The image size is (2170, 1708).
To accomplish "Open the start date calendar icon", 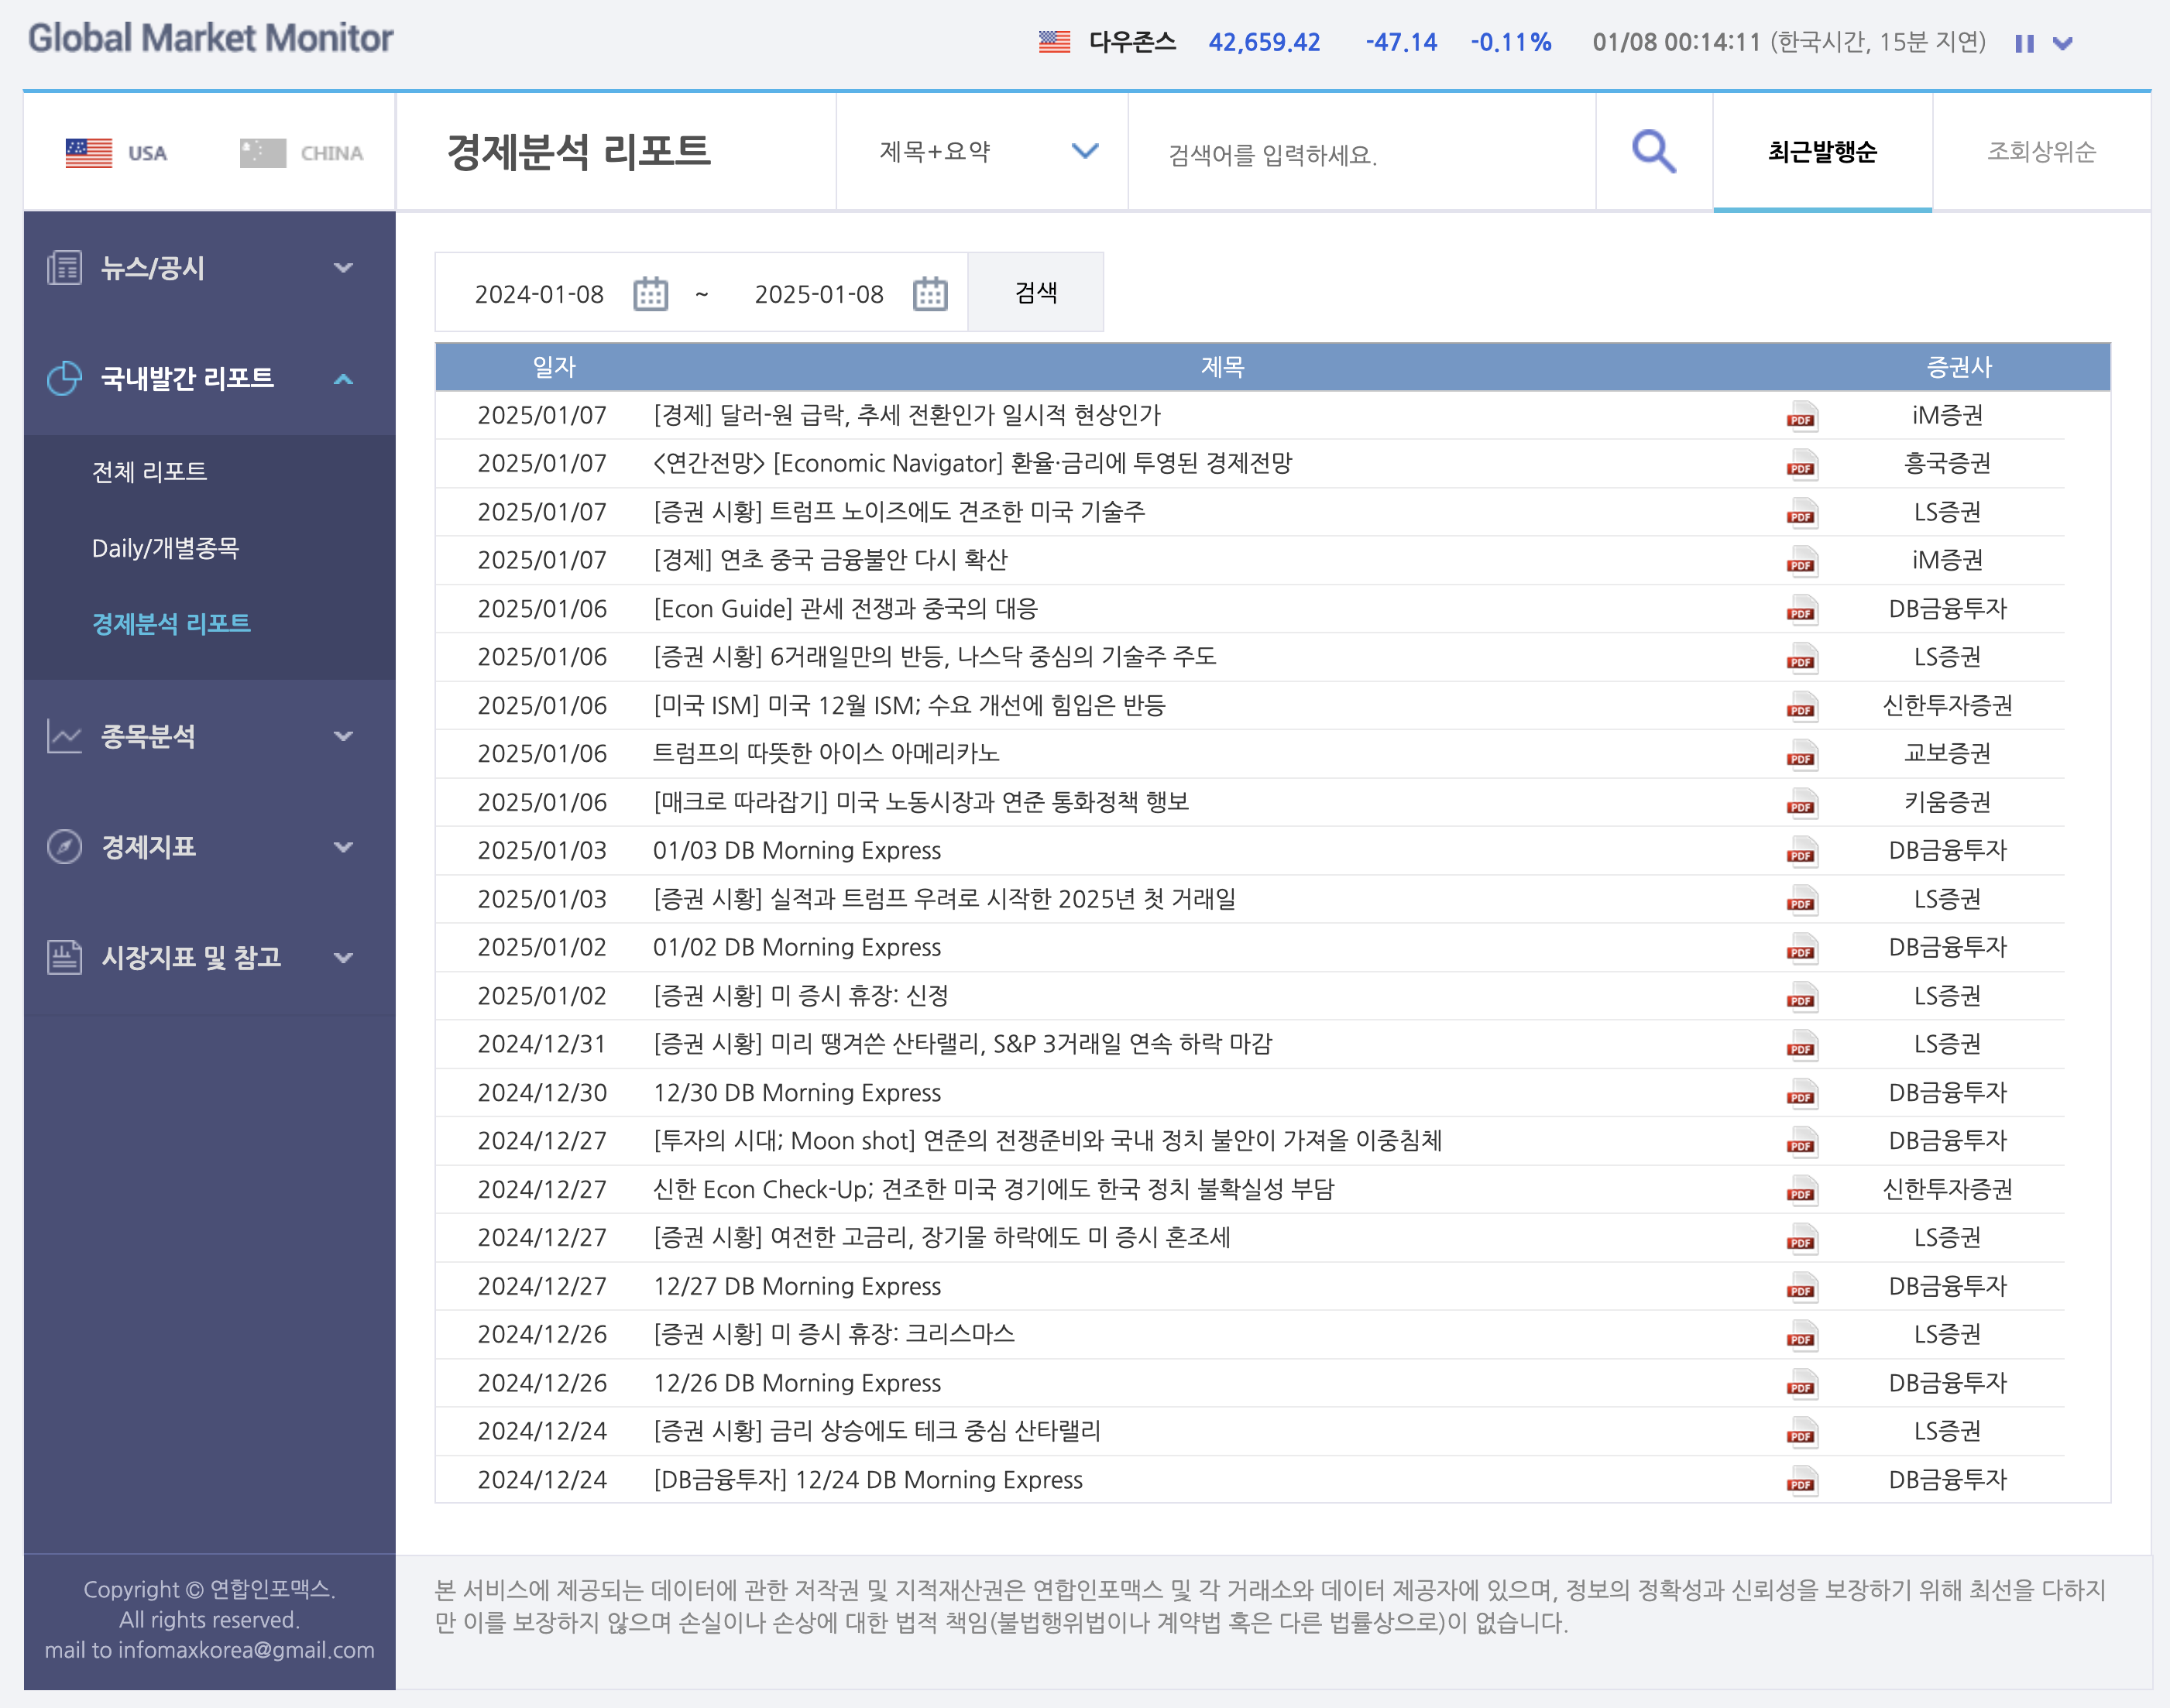I will (x=650, y=294).
